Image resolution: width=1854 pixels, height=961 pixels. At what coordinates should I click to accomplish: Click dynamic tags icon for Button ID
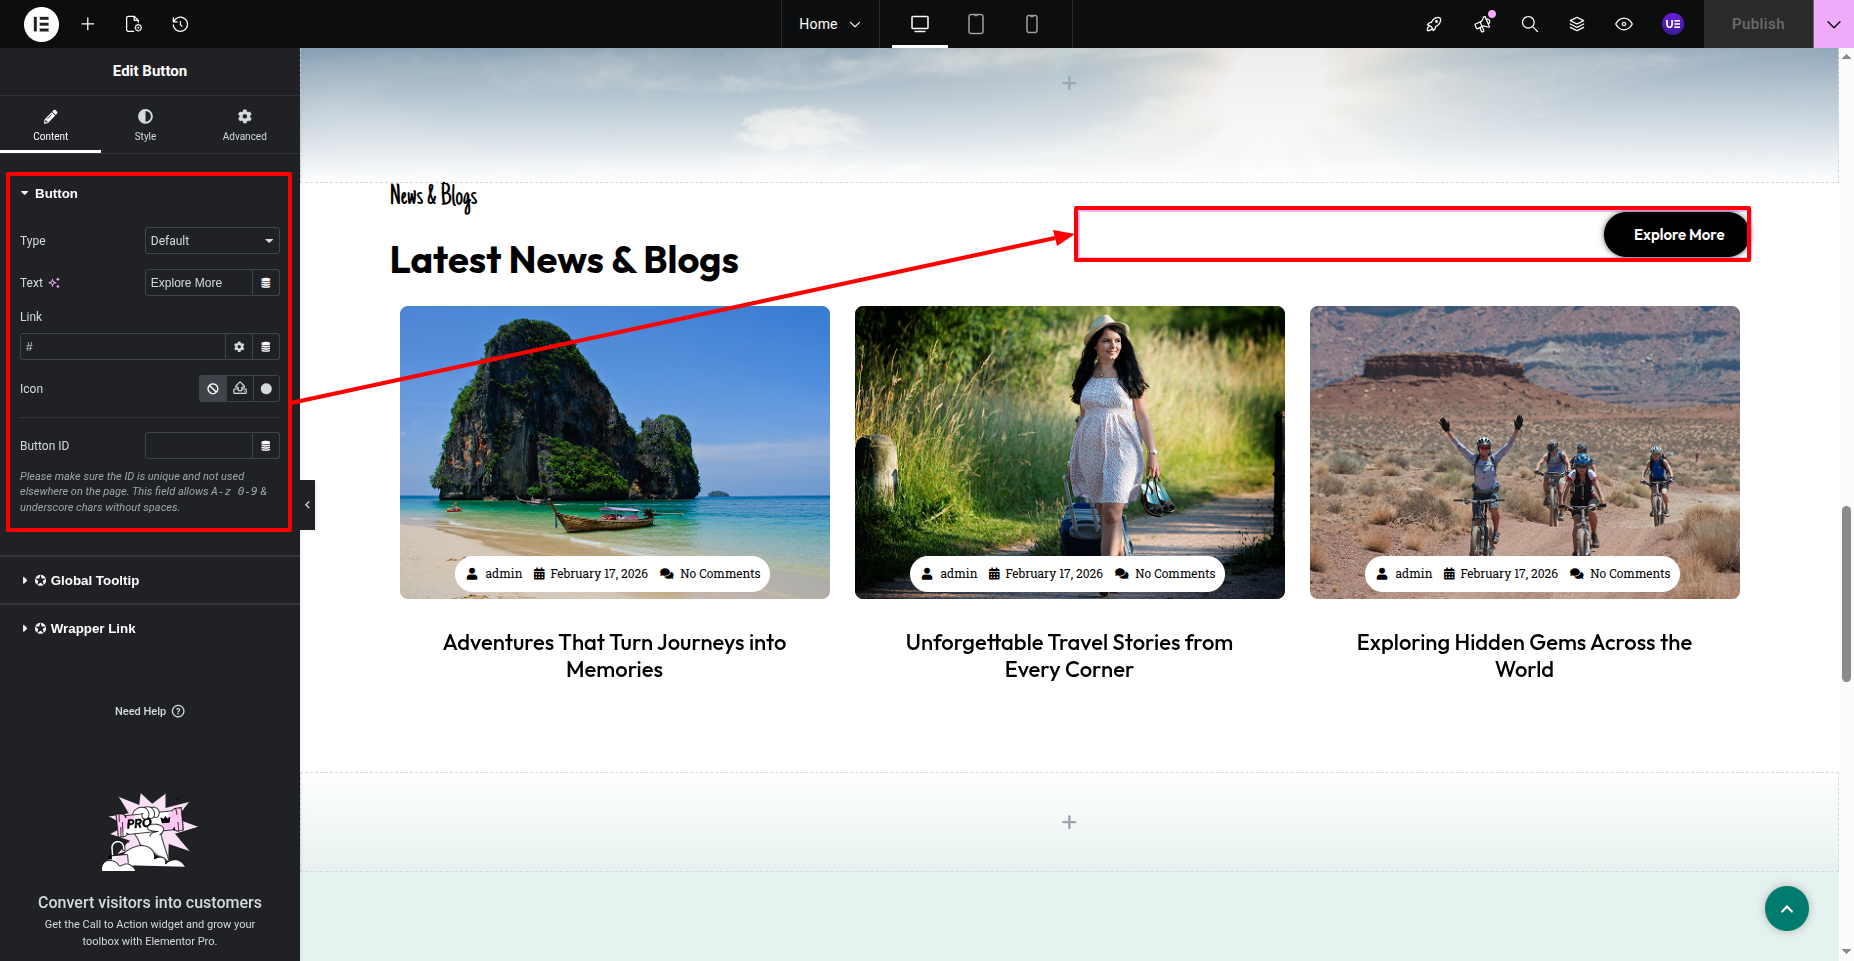click(266, 446)
